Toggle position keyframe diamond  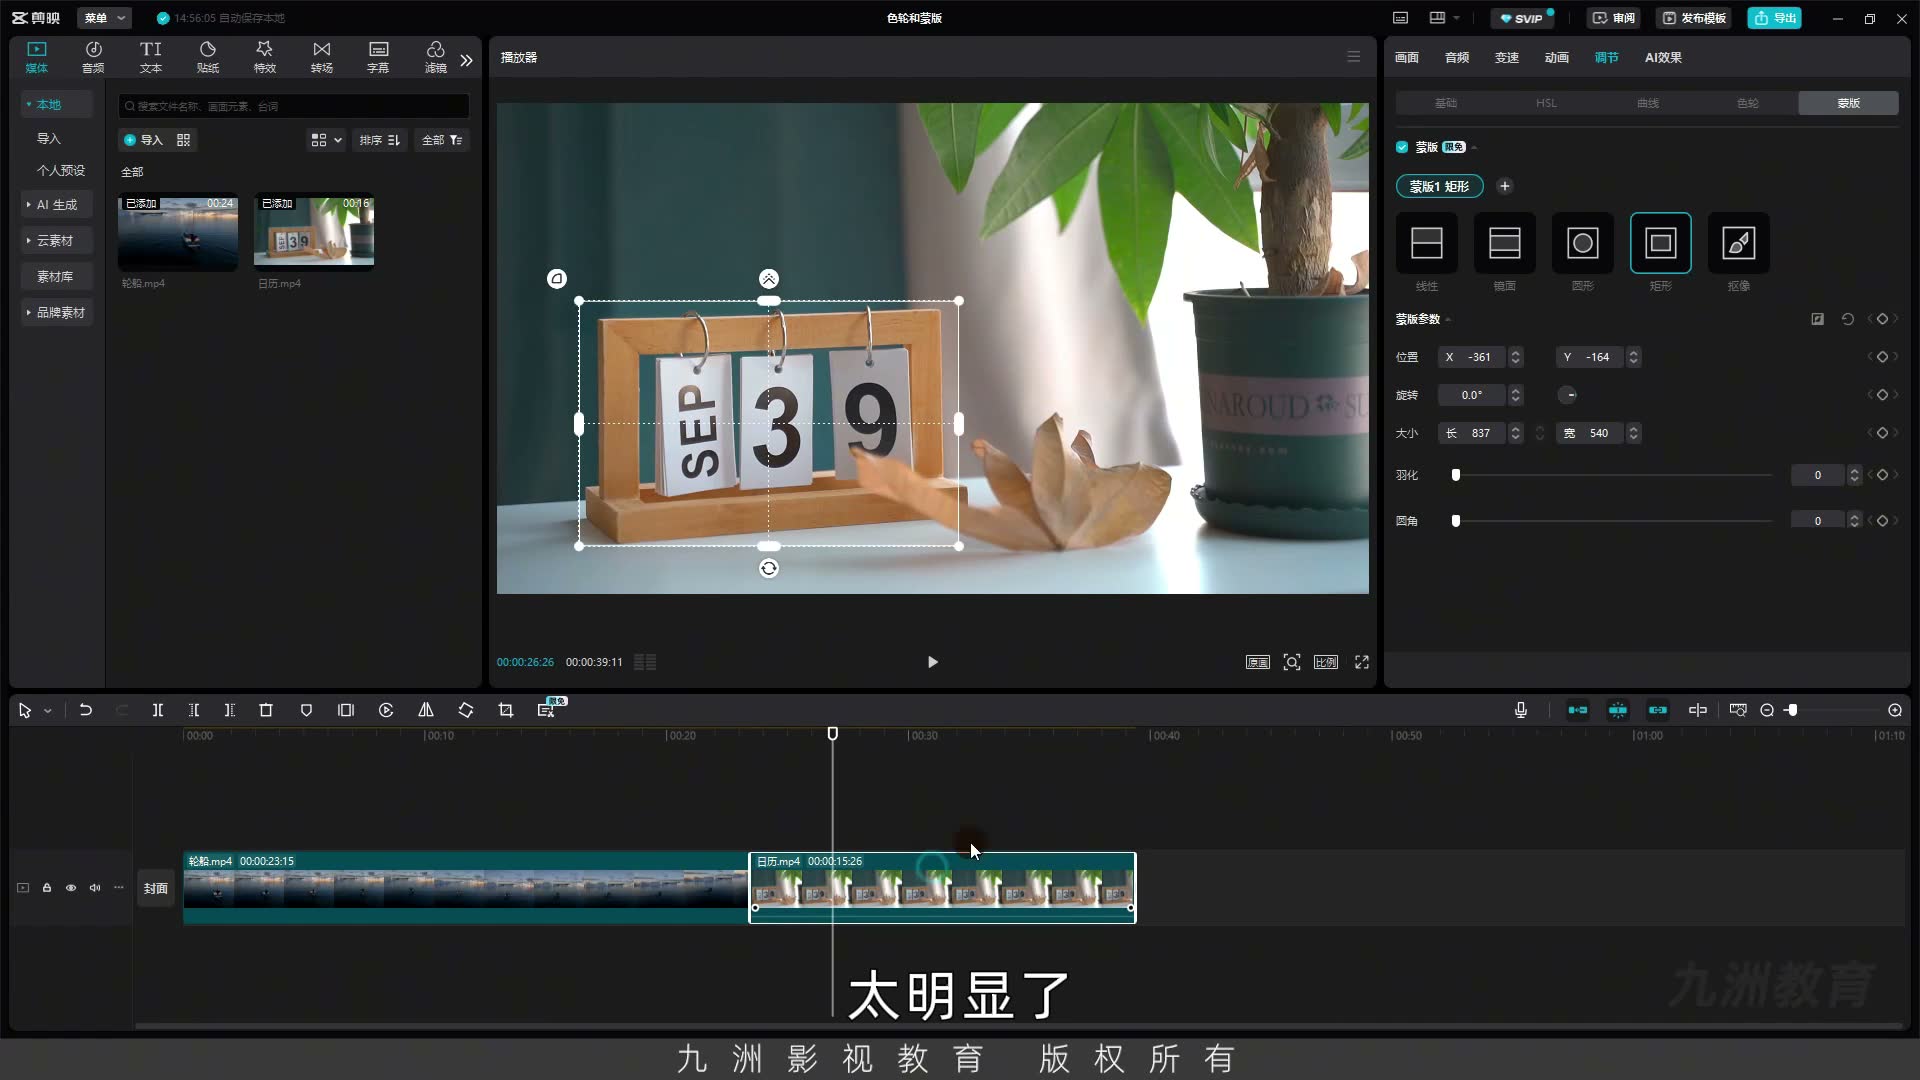pyautogui.click(x=1882, y=357)
